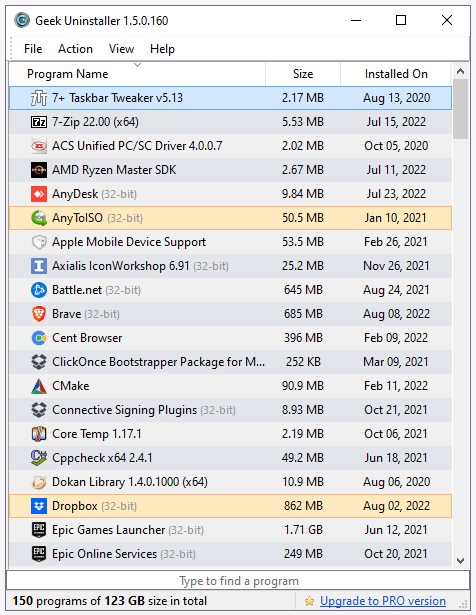
Task: Click the Nov 26, 2021 install date
Action: click(x=396, y=266)
